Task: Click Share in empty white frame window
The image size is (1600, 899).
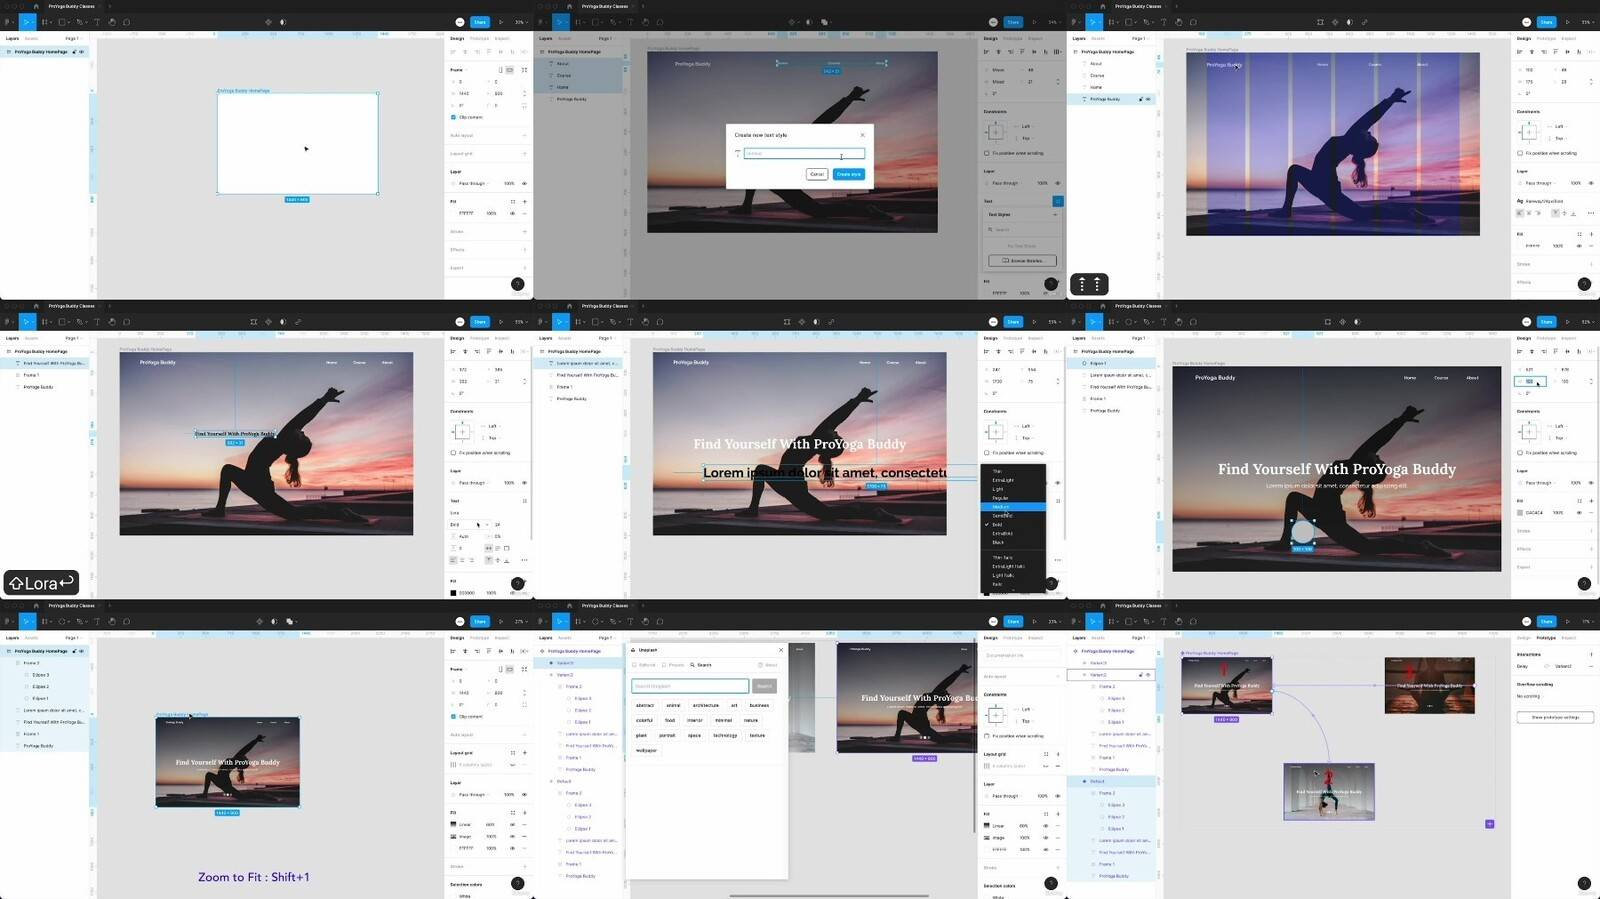Action: tap(480, 22)
